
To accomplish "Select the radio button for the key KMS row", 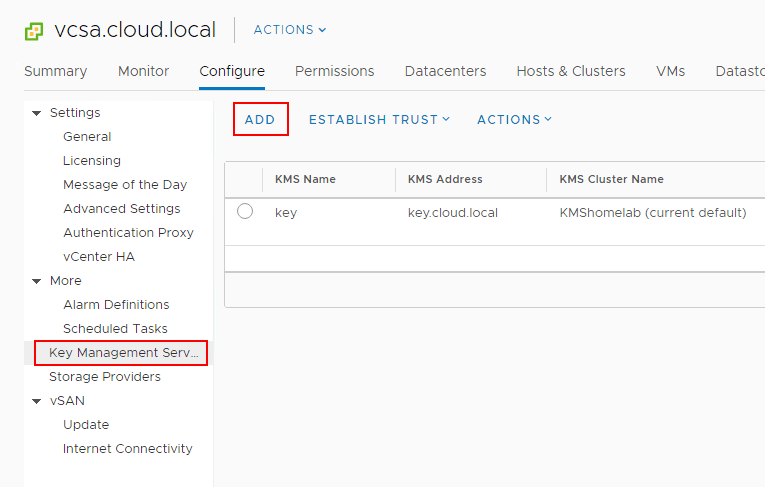I will tap(245, 212).
